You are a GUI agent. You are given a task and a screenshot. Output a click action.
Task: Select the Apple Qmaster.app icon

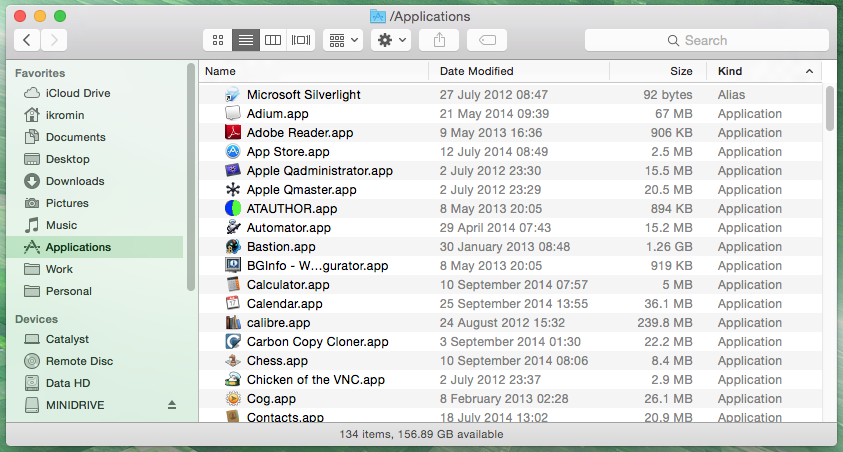[x=233, y=190]
